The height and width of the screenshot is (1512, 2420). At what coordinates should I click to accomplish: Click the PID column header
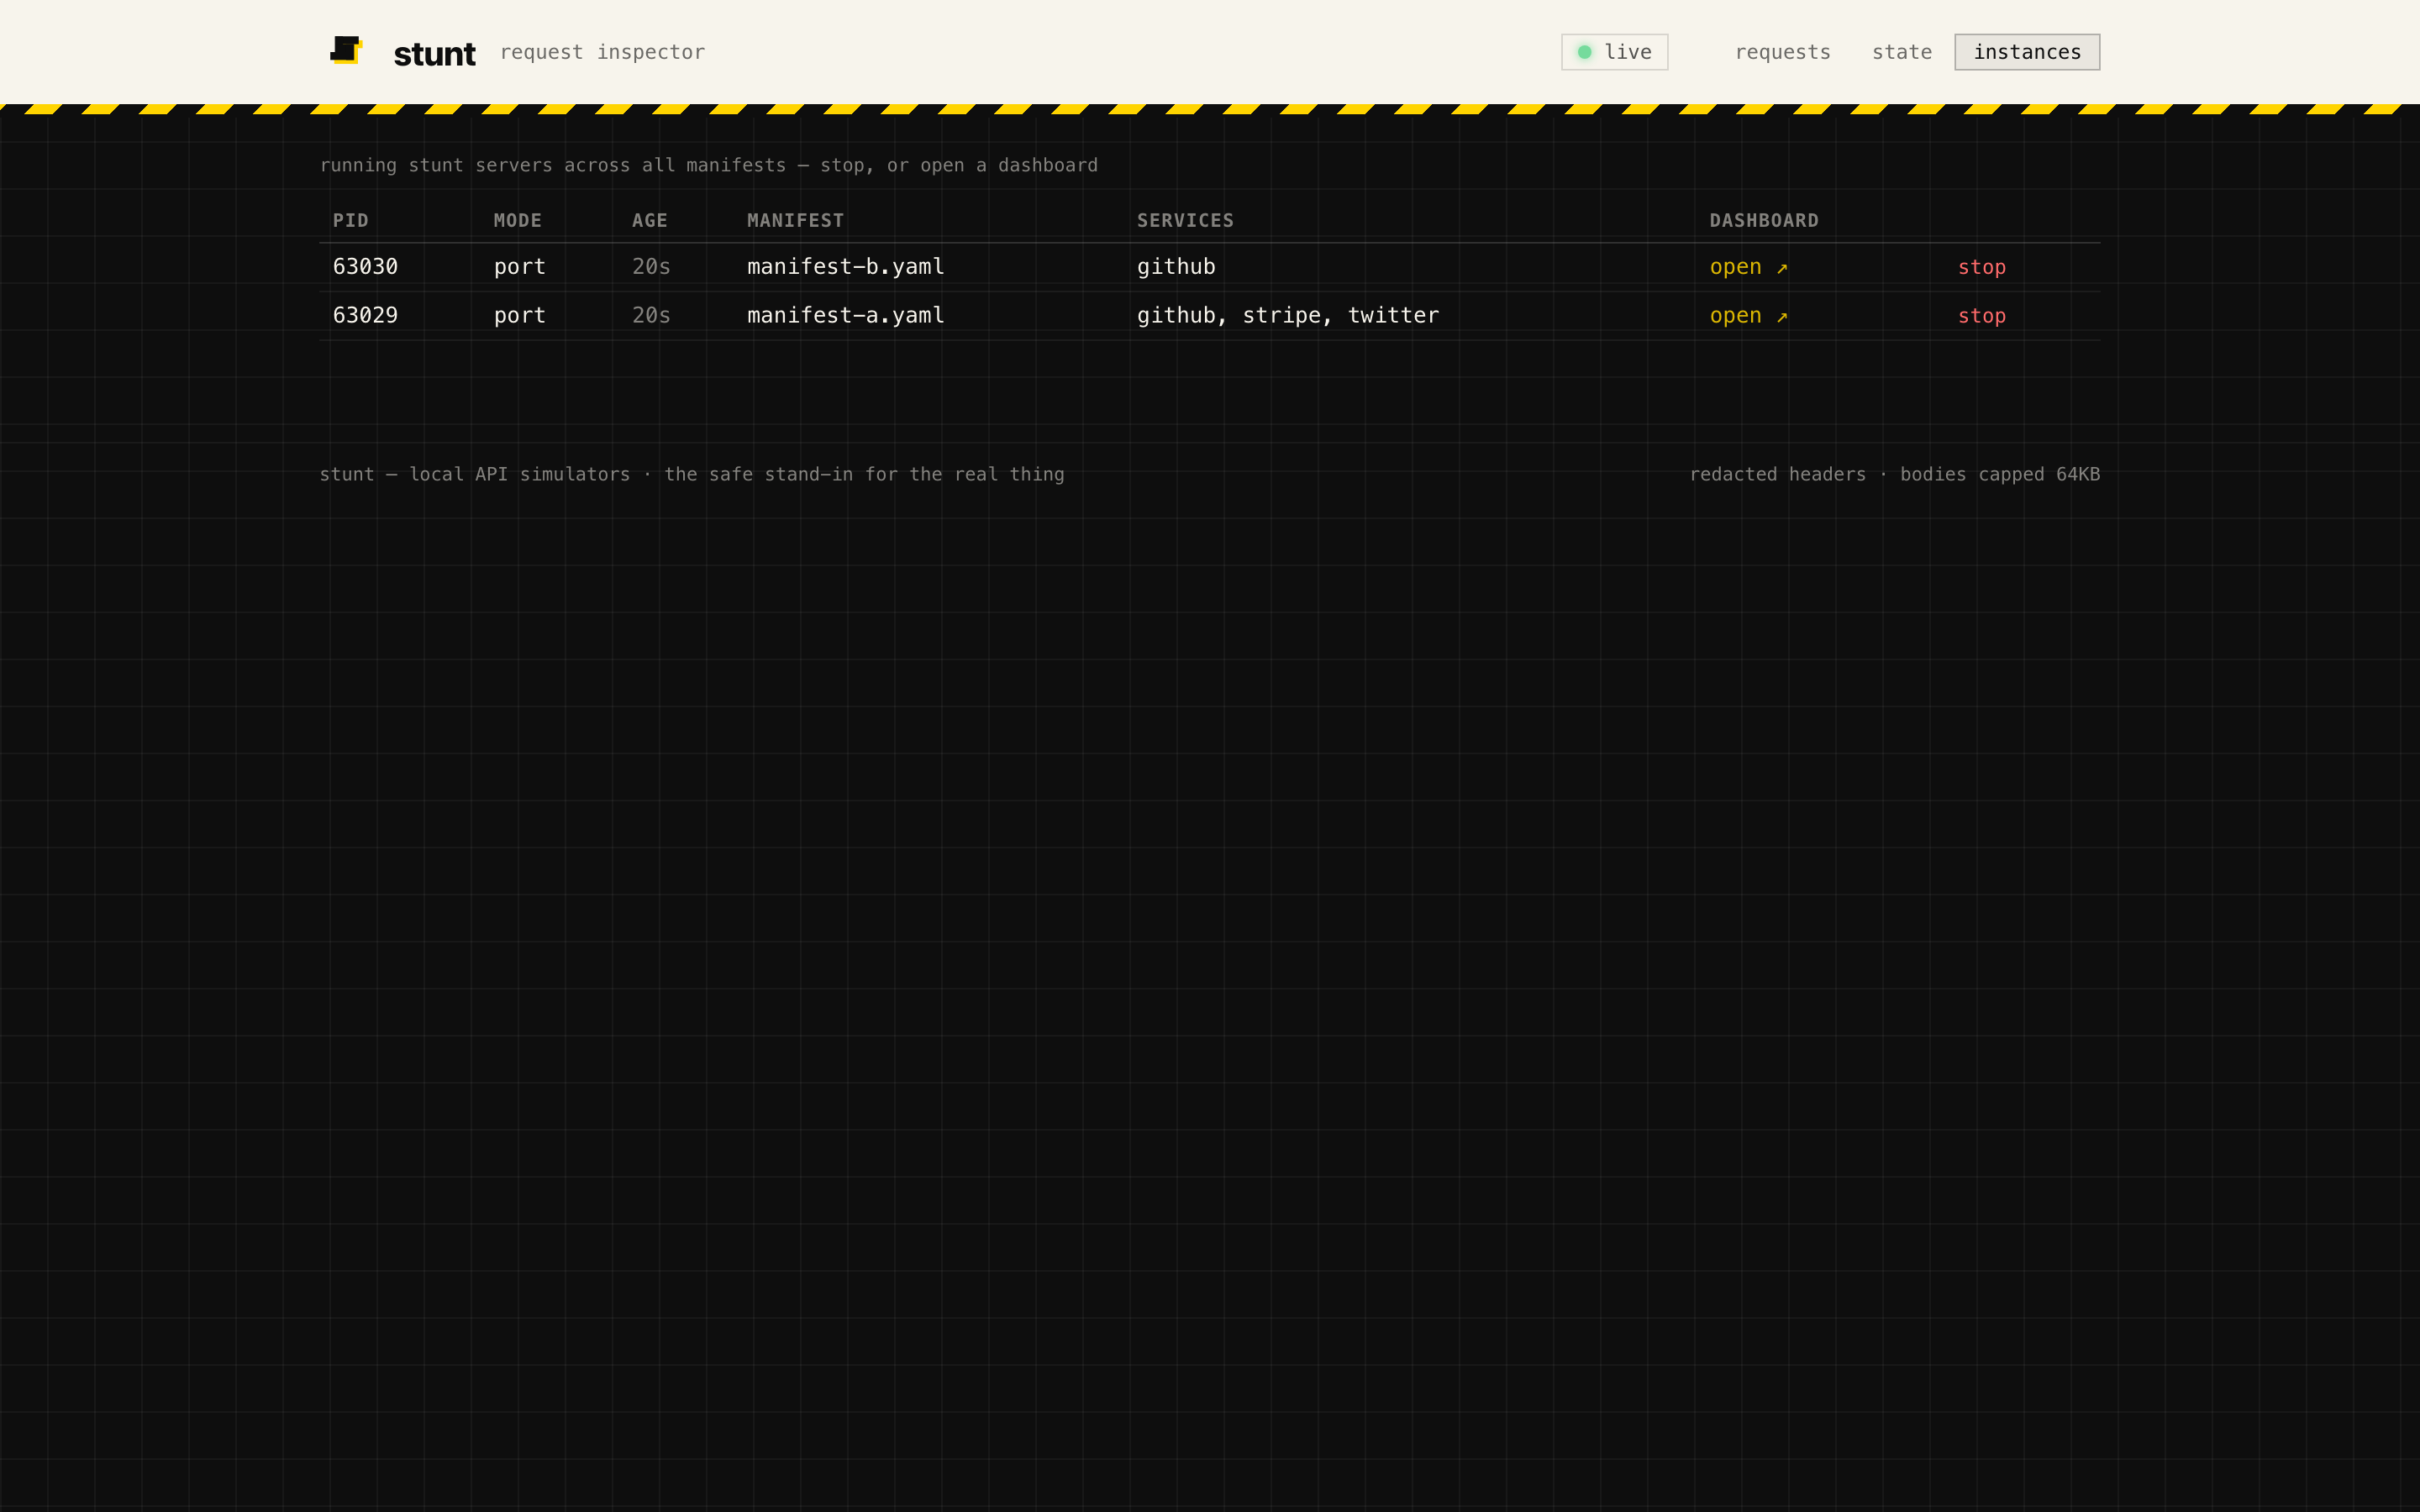click(x=350, y=221)
